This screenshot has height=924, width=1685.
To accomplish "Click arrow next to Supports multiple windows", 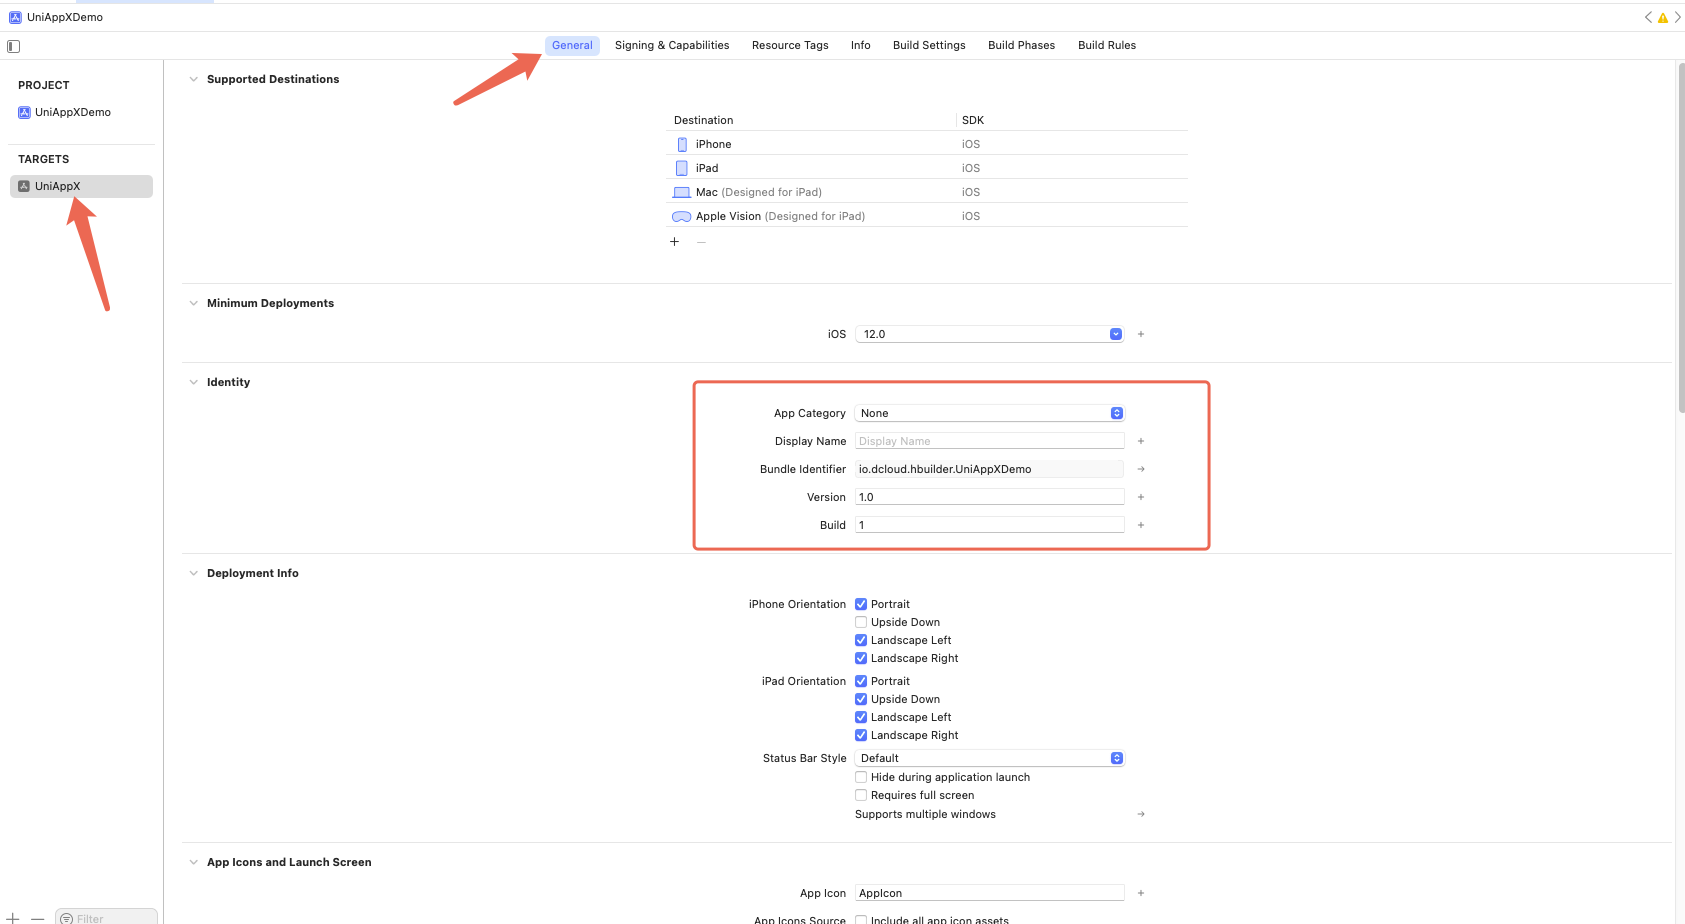I will 1141,814.
